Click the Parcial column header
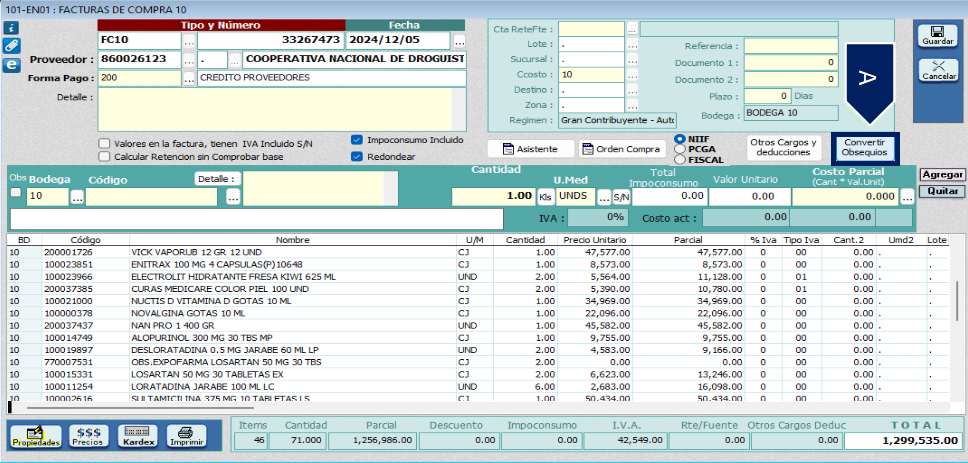This screenshot has width=968, height=463. [688, 240]
